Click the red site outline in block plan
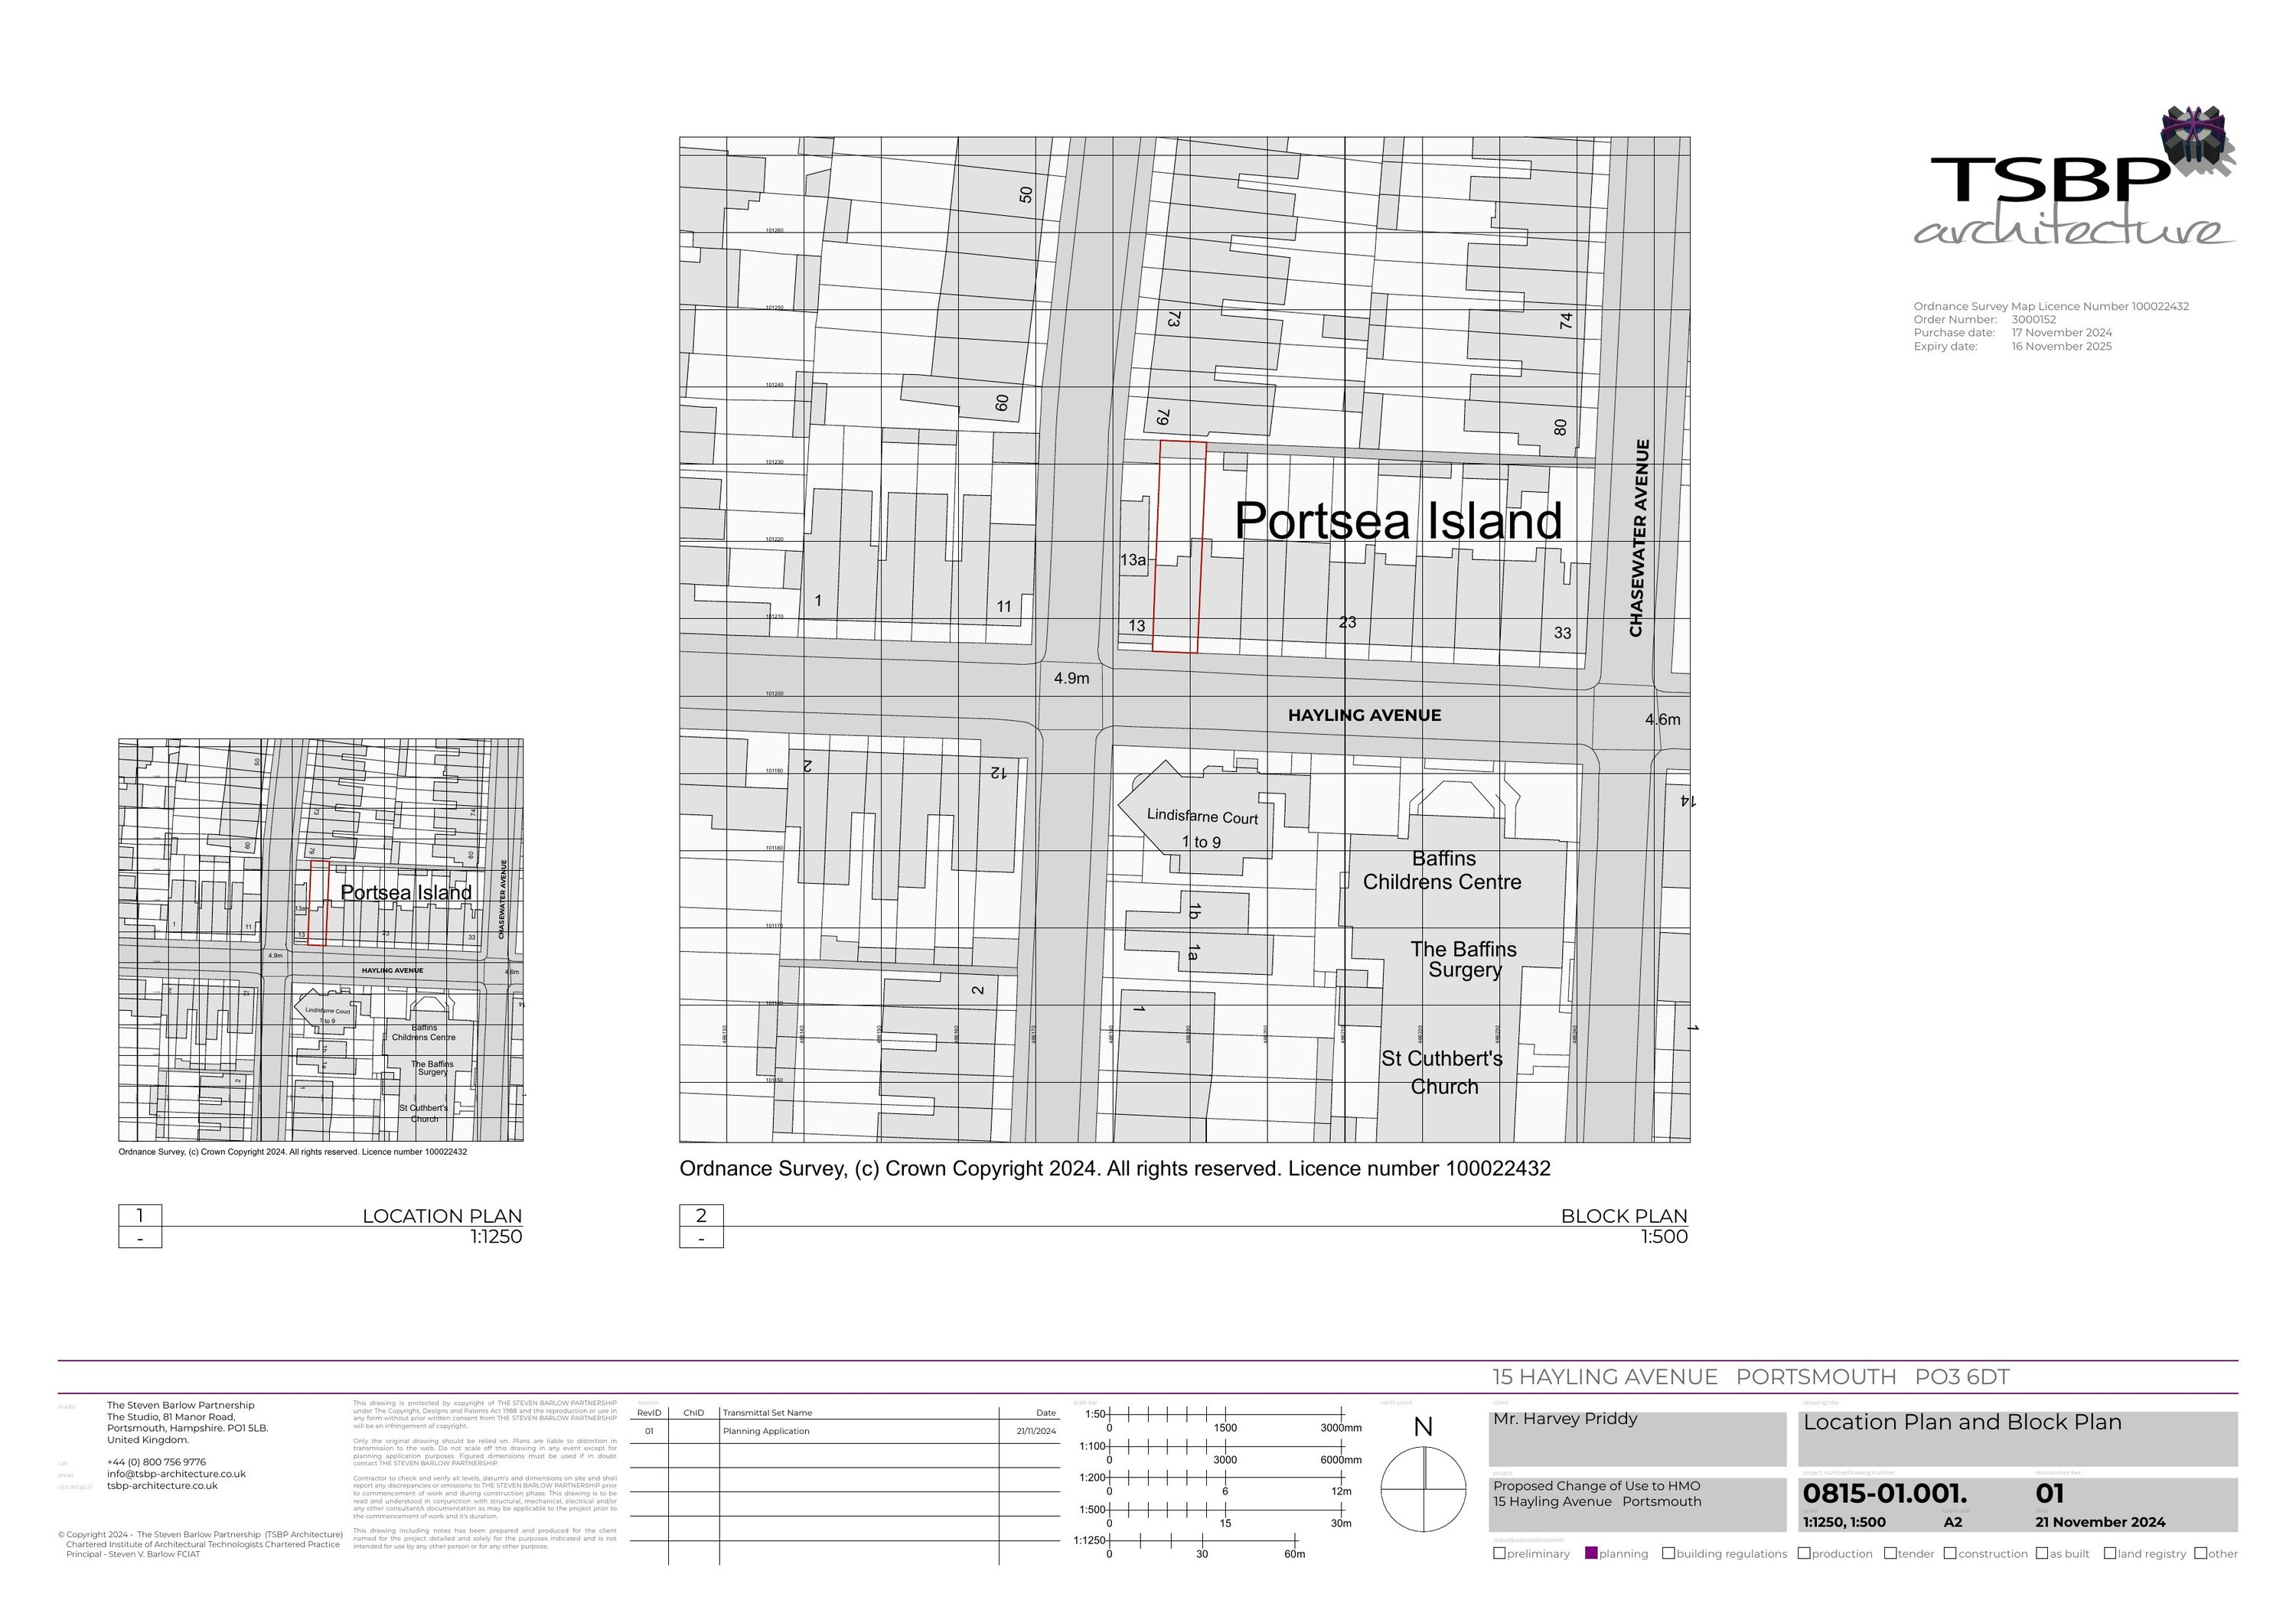Screen dimensions: 2296x1623 pos(1179,547)
